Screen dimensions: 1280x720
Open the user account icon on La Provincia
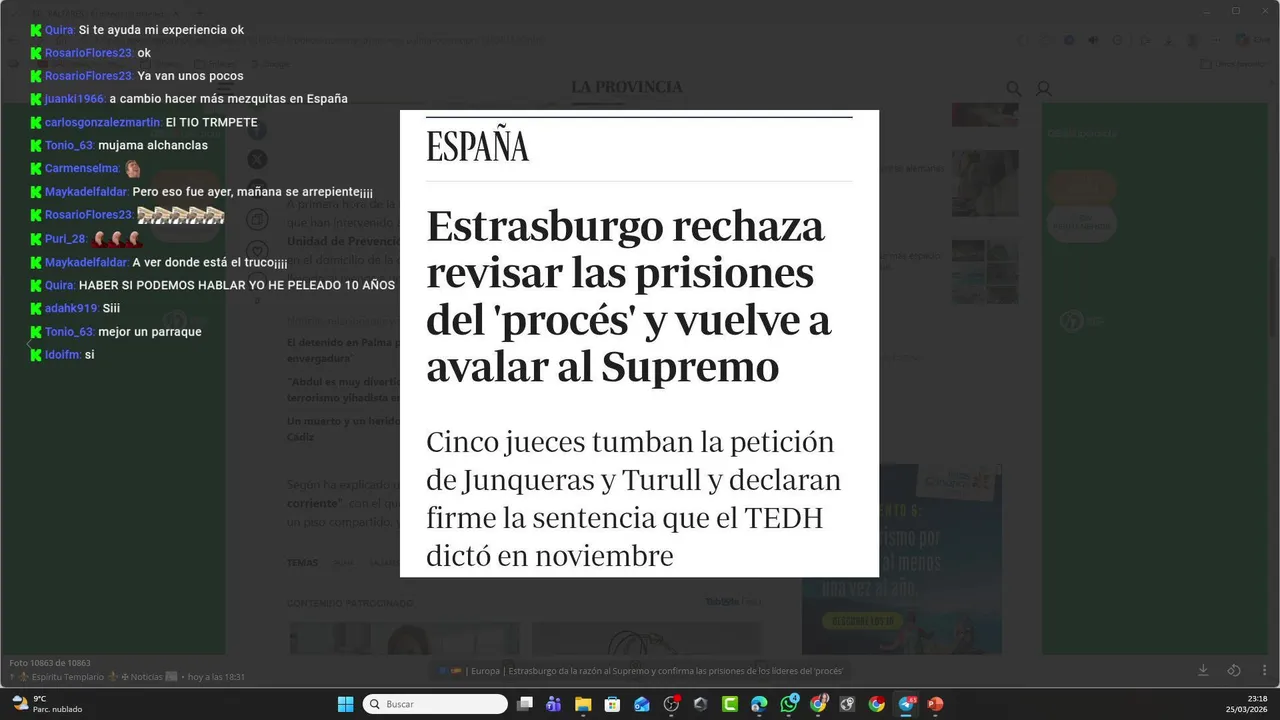point(1044,89)
